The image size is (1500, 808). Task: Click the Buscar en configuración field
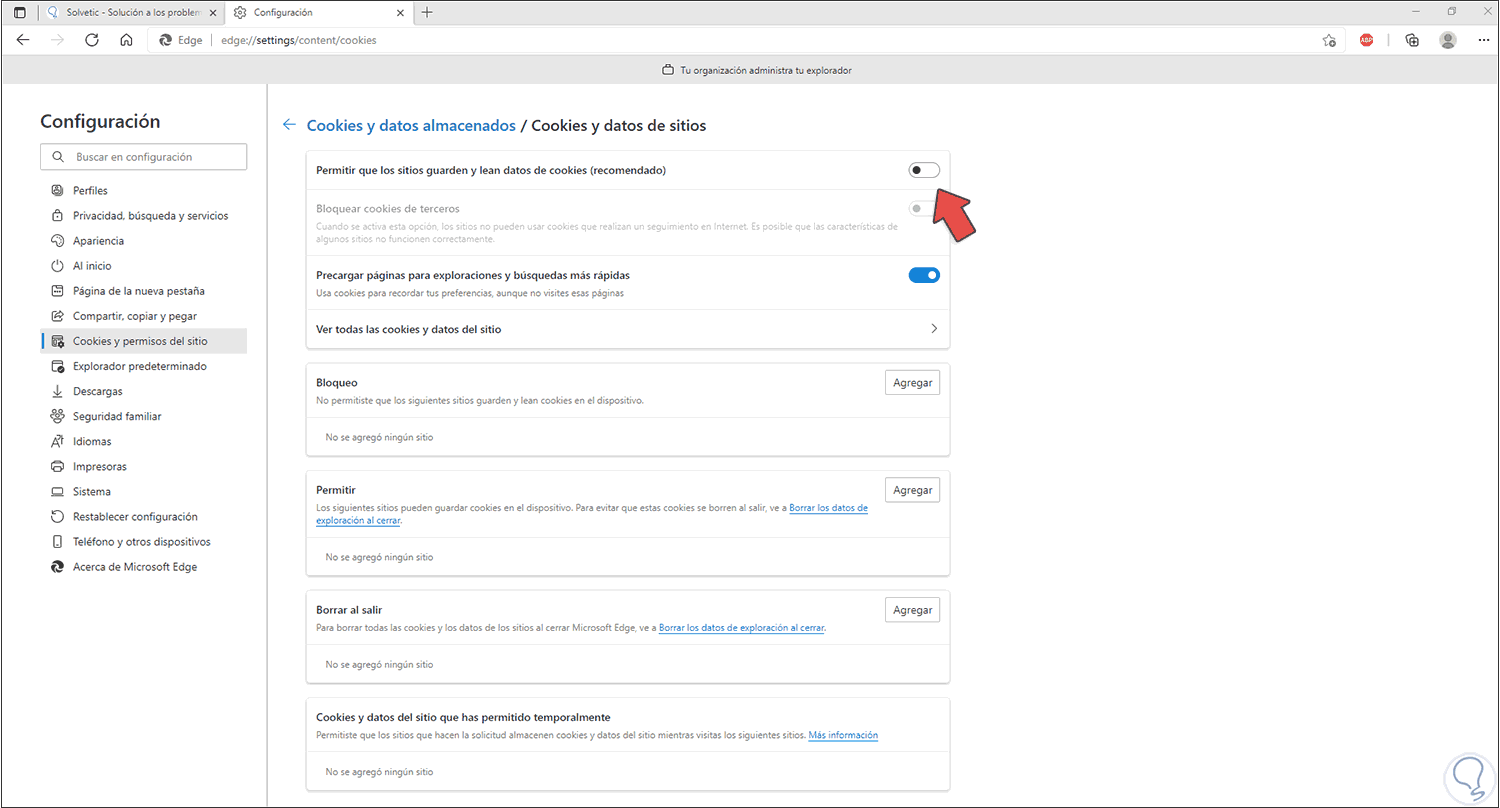[x=143, y=157]
